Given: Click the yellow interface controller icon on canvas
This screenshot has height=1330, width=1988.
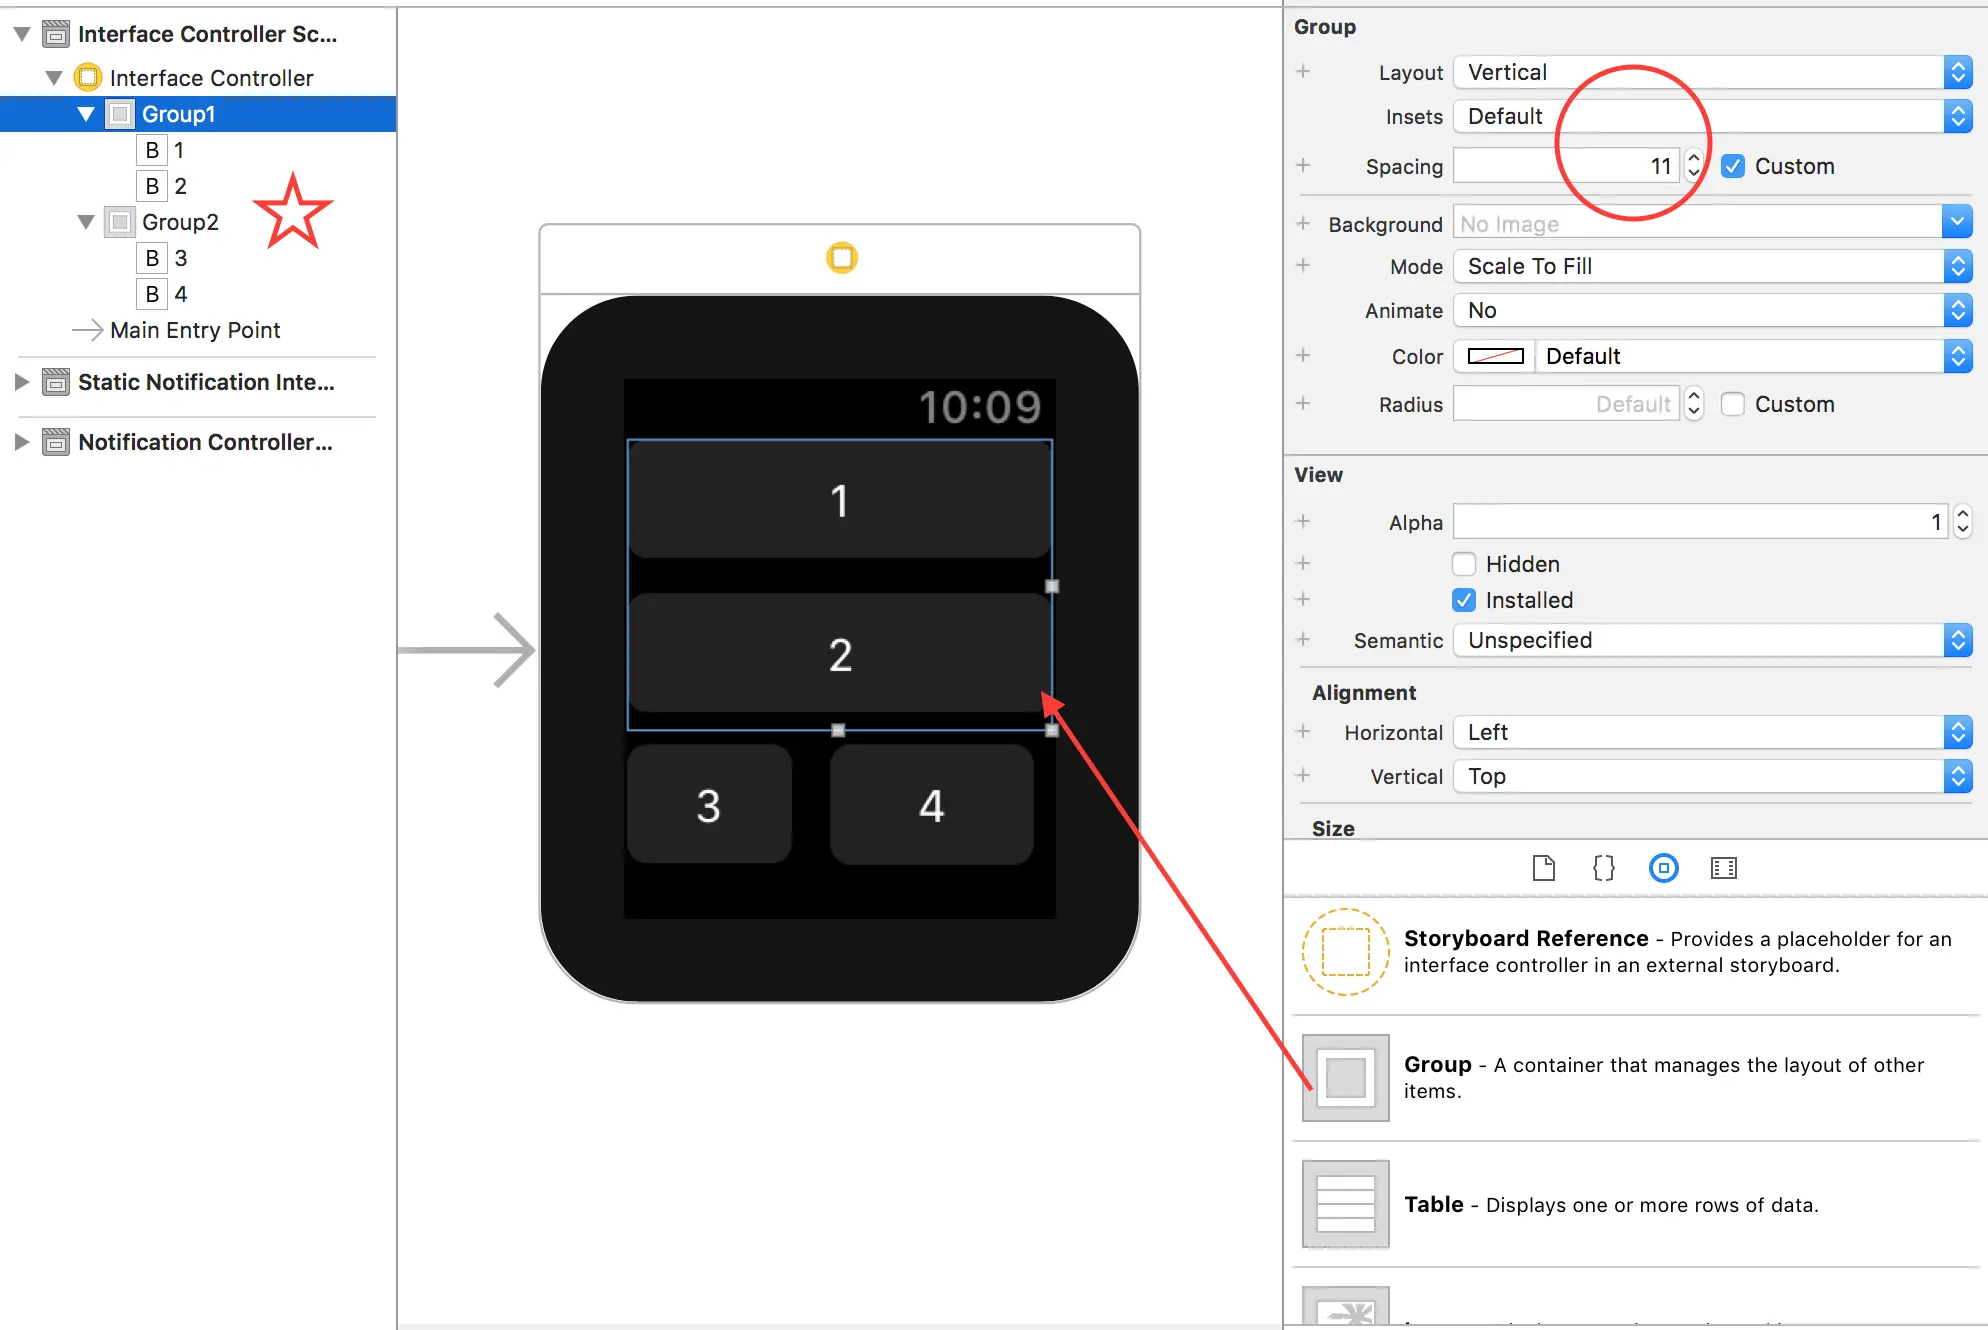Looking at the screenshot, I should coord(841,258).
